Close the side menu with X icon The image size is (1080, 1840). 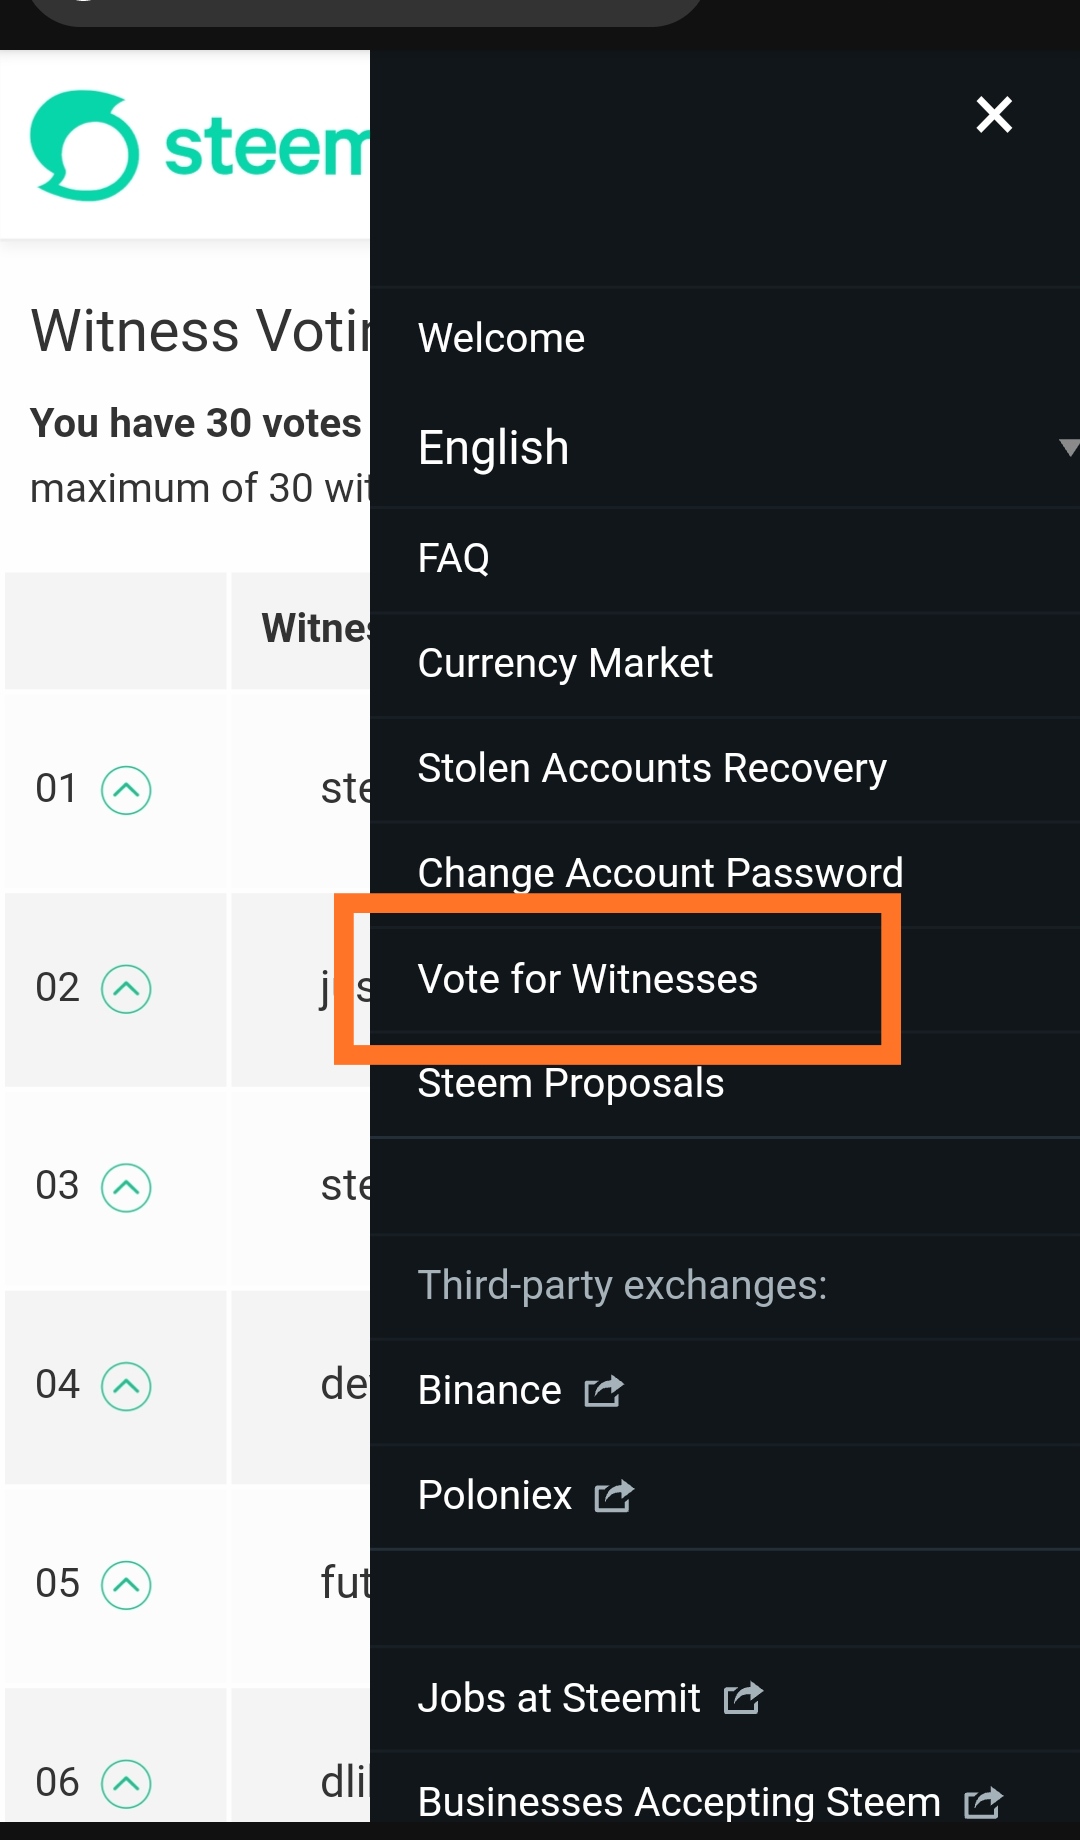click(x=994, y=115)
